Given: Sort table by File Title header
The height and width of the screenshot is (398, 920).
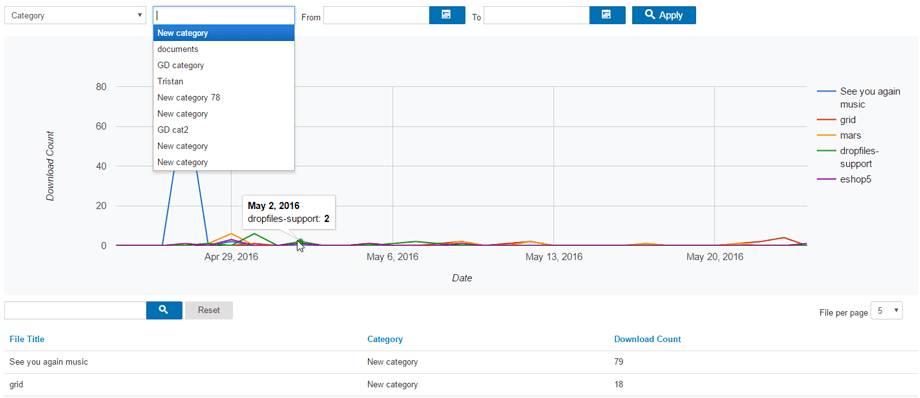Looking at the screenshot, I should pos(26,339).
